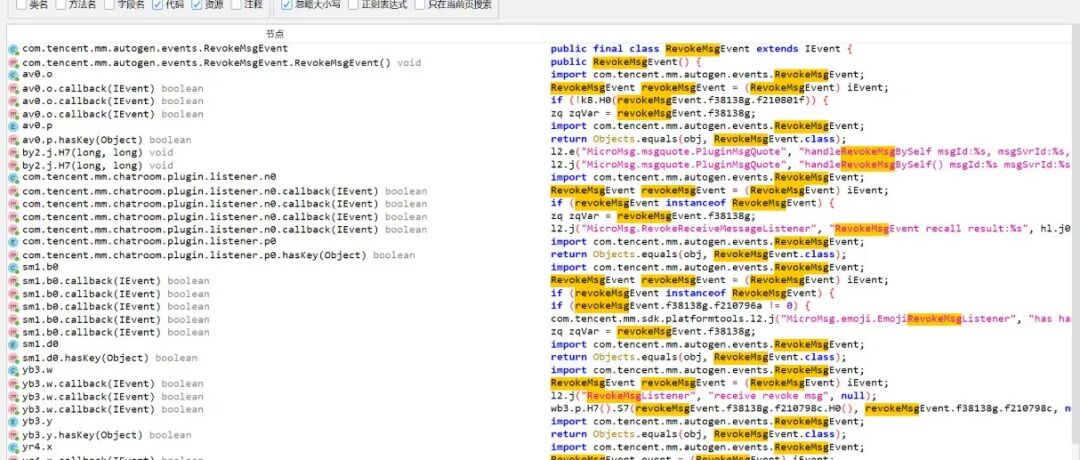Click class icon of chatroom listener.n0 node
Image resolution: width=1080 pixels, height=460 pixels.
[x=14, y=178]
